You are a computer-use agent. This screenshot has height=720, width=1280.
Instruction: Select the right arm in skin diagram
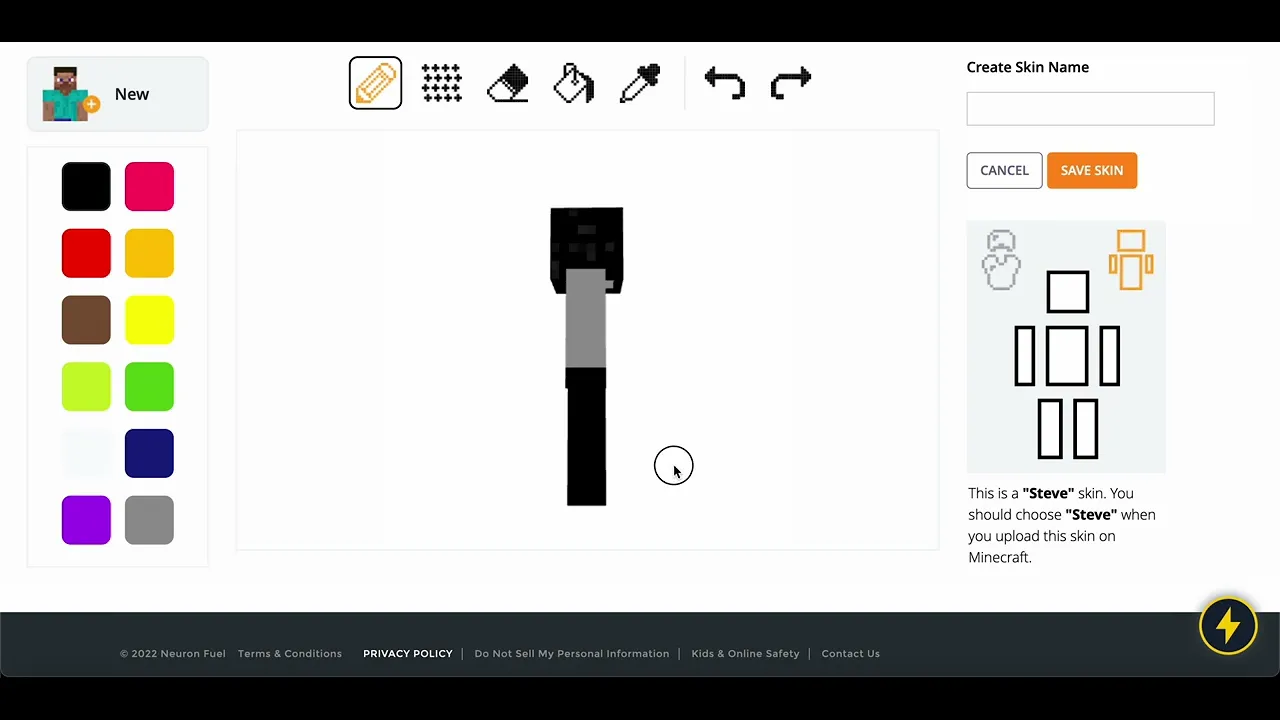point(1109,356)
